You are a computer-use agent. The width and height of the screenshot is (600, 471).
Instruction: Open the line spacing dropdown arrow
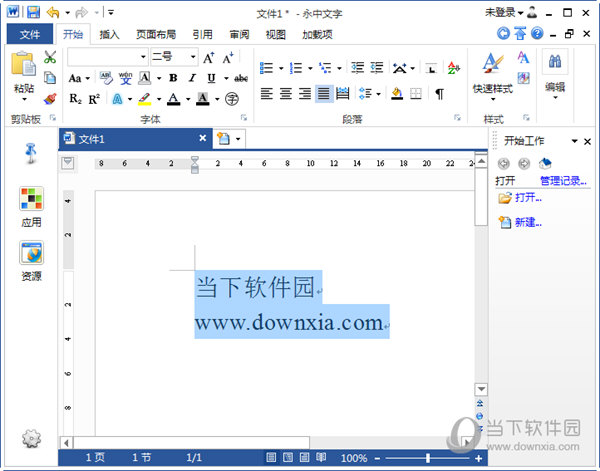point(378,94)
